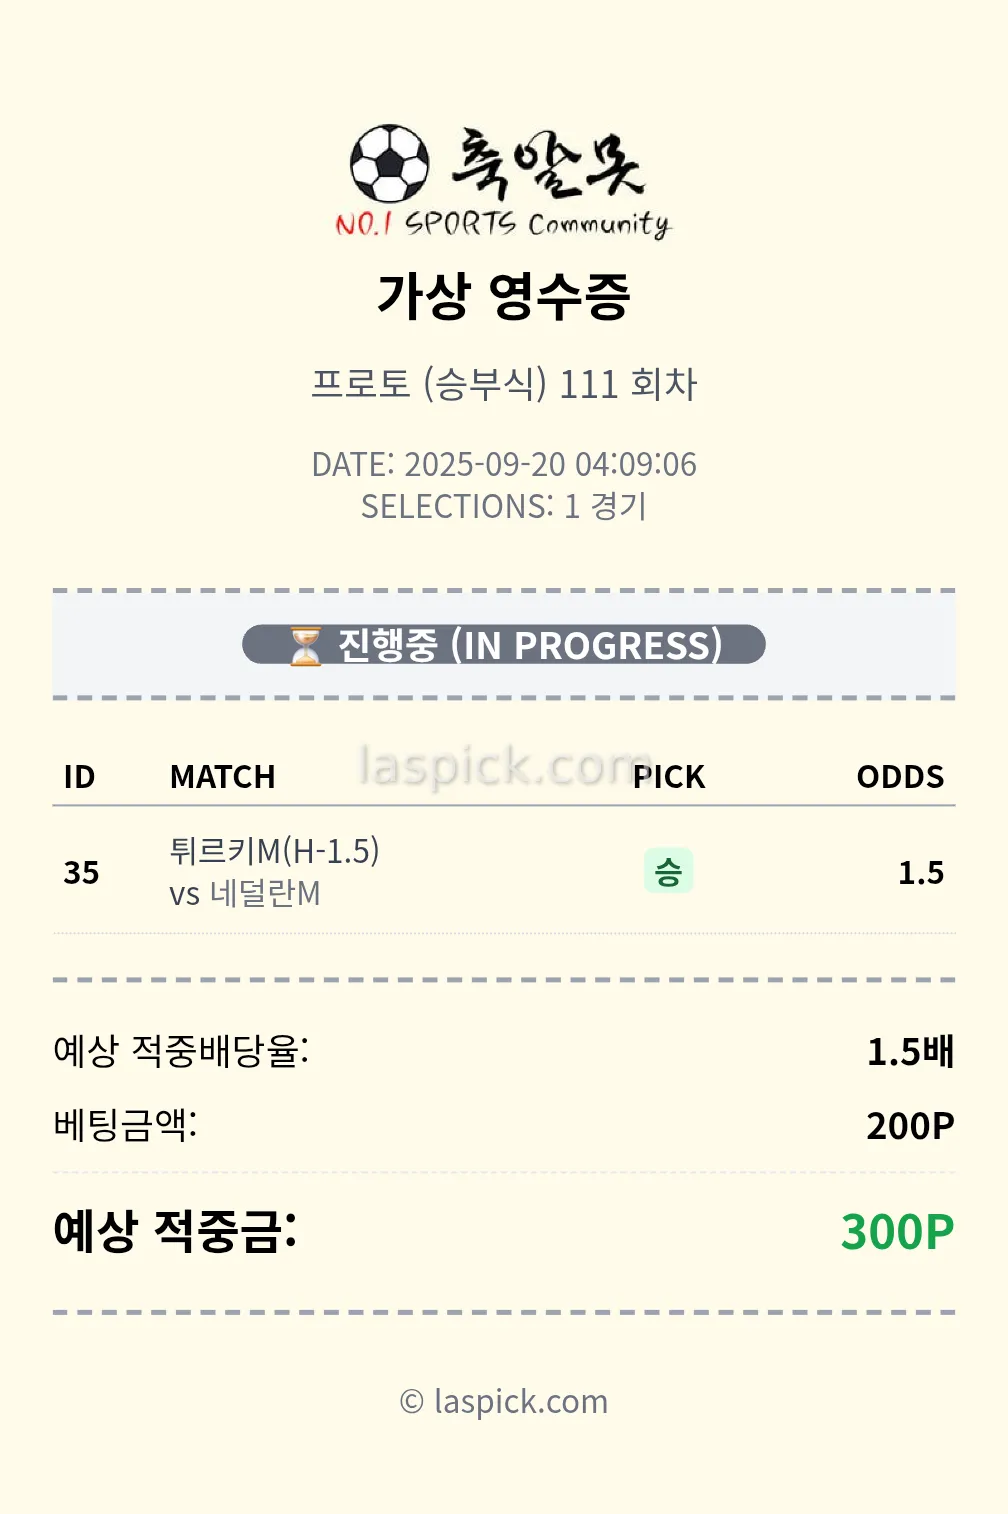Image resolution: width=1008 pixels, height=1514 pixels.
Task: Click the DATE timestamp line
Action: [x=504, y=464]
